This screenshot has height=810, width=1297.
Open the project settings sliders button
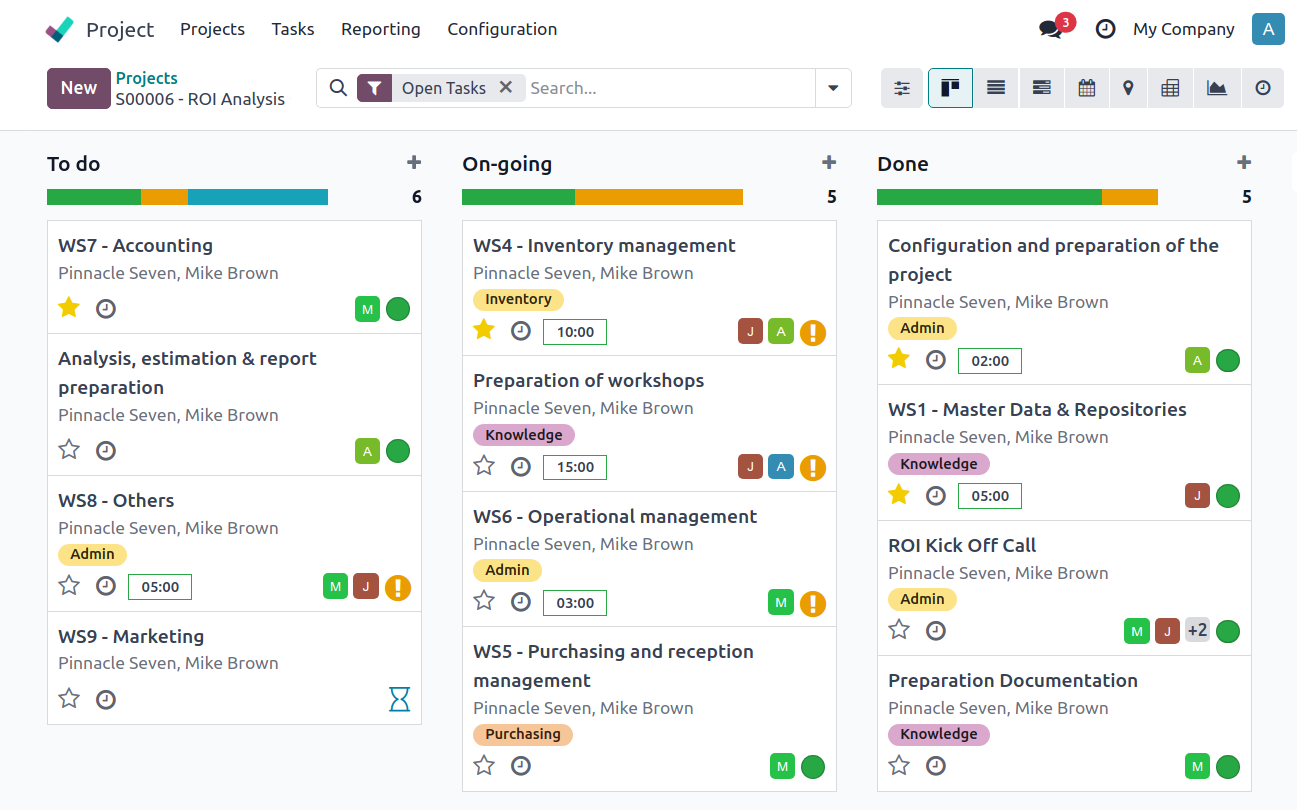pyautogui.click(x=902, y=88)
